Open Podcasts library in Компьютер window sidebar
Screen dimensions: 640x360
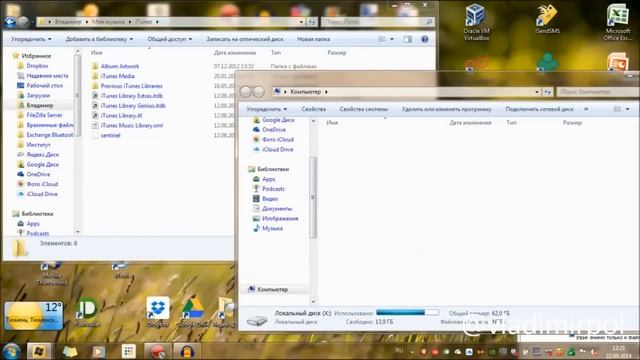pos(273,189)
